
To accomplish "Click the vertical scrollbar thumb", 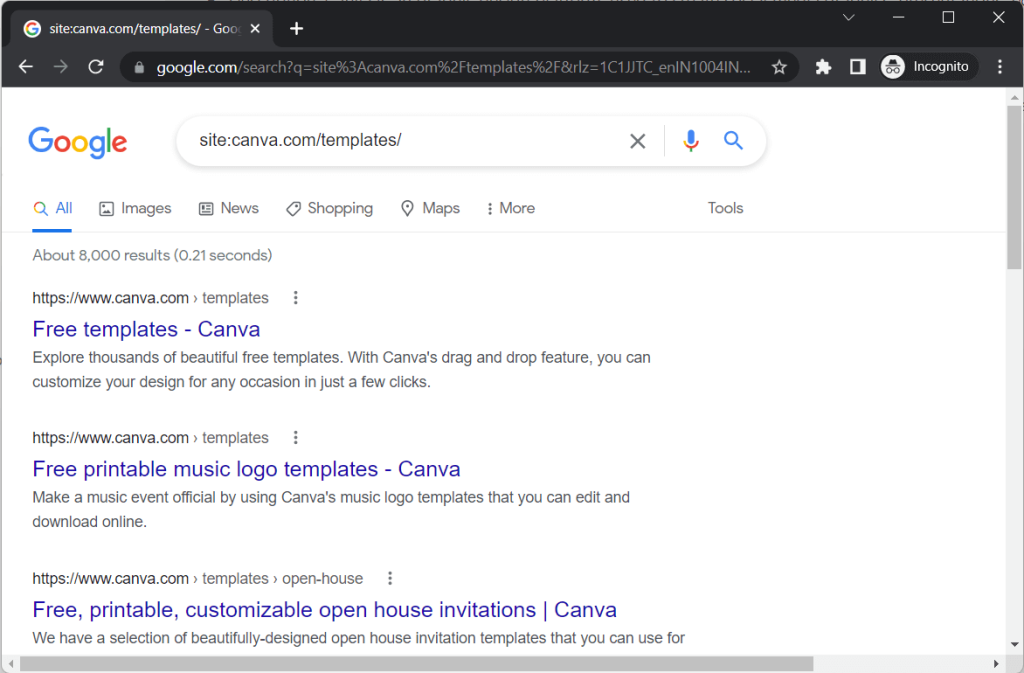I will click(1014, 187).
